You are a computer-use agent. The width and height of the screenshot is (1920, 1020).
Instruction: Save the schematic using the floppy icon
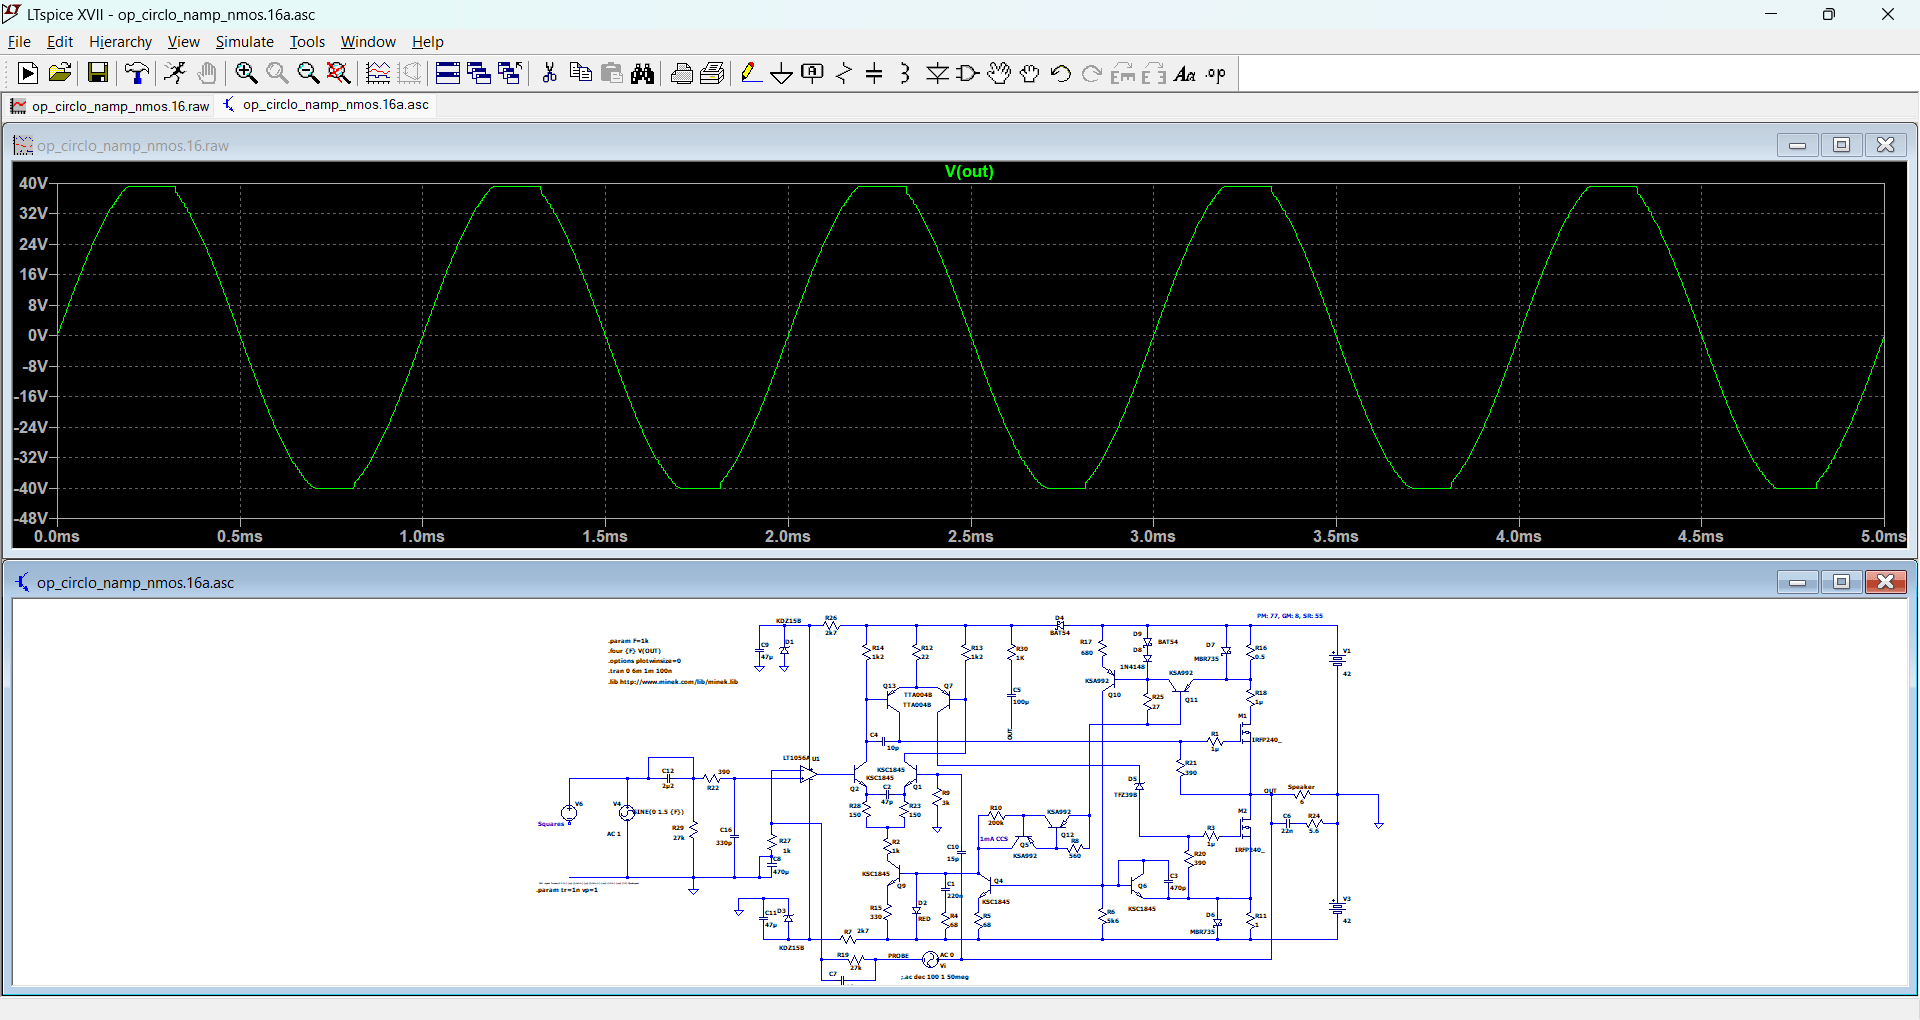(97, 73)
